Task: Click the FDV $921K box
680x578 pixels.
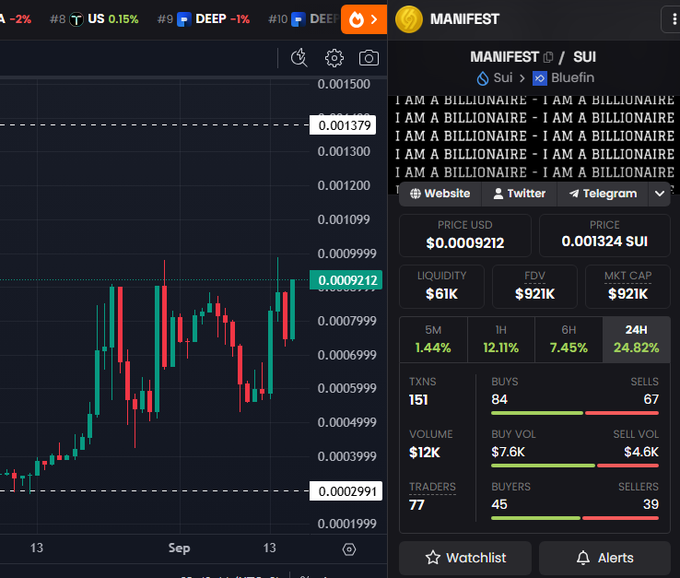Action: click(x=535, y=286)
